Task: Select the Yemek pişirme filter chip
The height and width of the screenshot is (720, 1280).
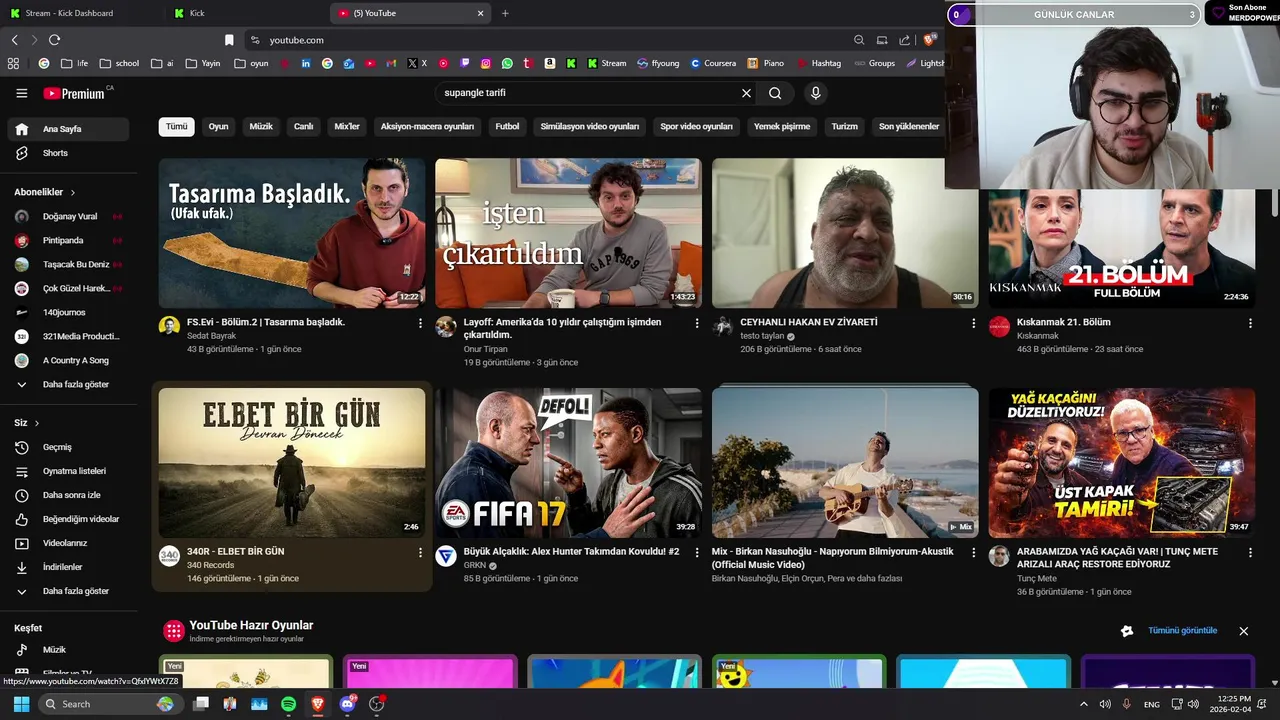Action: (x=782, y=127)
